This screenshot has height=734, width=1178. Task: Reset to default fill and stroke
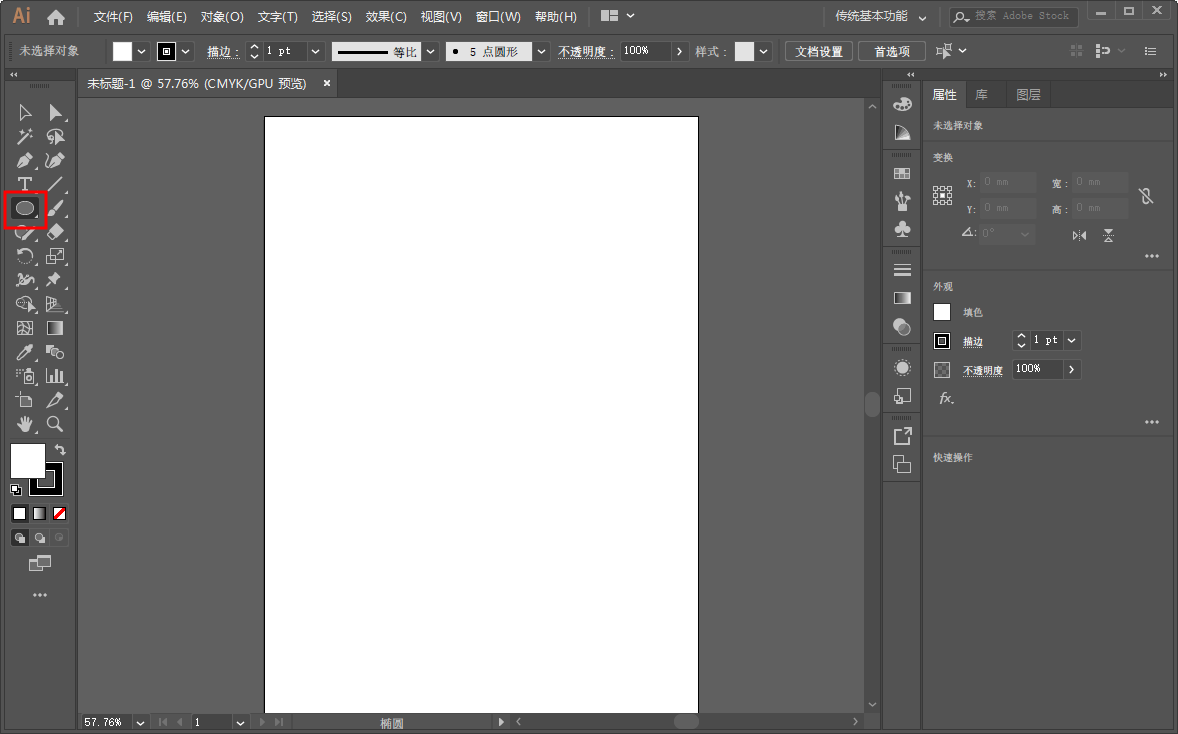pyautogui.click(x=16, y=490)
